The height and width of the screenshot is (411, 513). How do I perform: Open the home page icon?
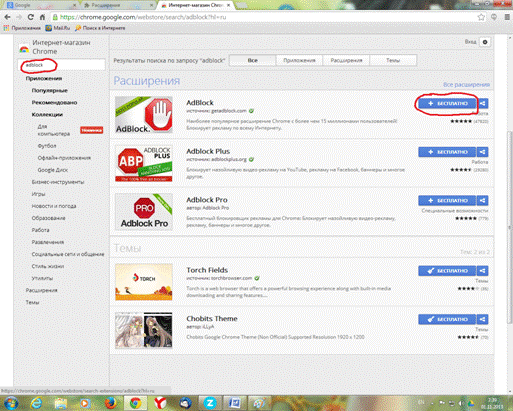click(x=42, y=17)
